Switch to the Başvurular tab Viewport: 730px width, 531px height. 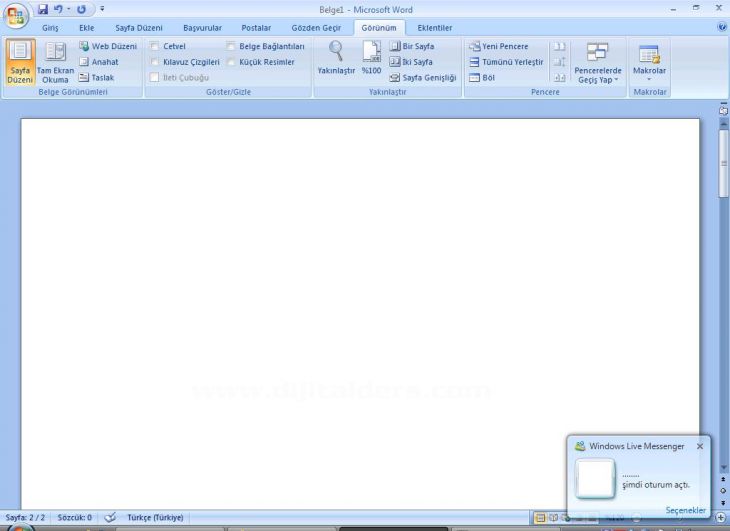(203, 28)
